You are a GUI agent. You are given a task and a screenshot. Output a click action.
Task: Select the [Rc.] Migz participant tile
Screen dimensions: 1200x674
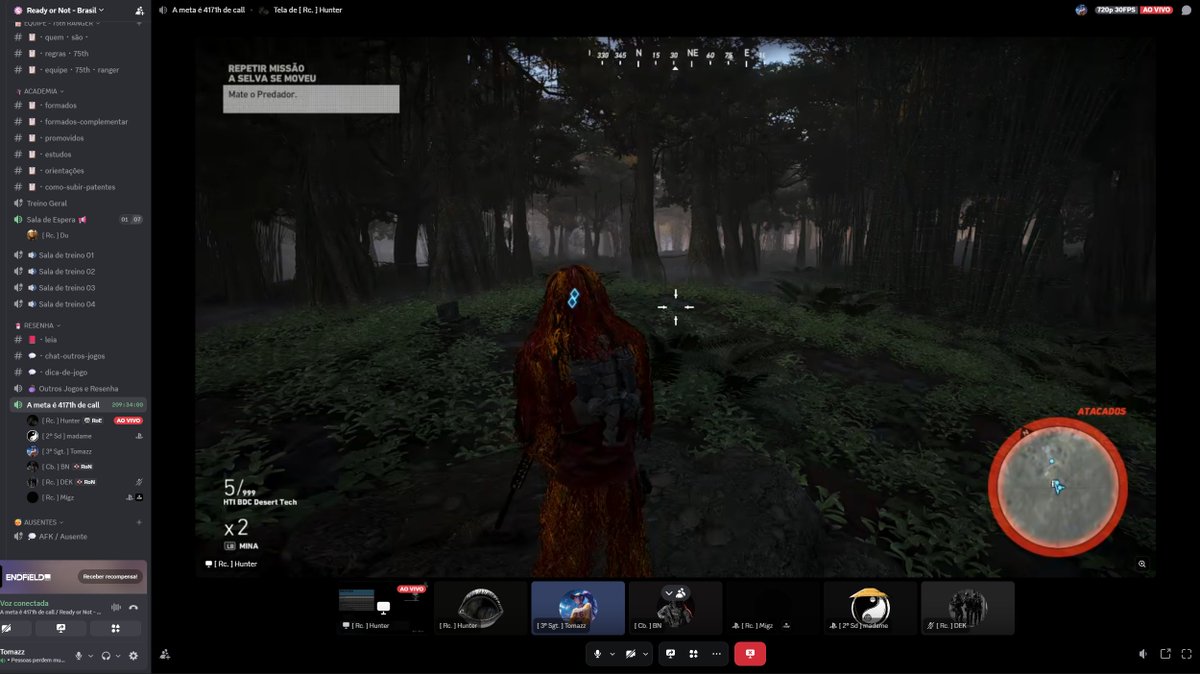pos(773,607)
